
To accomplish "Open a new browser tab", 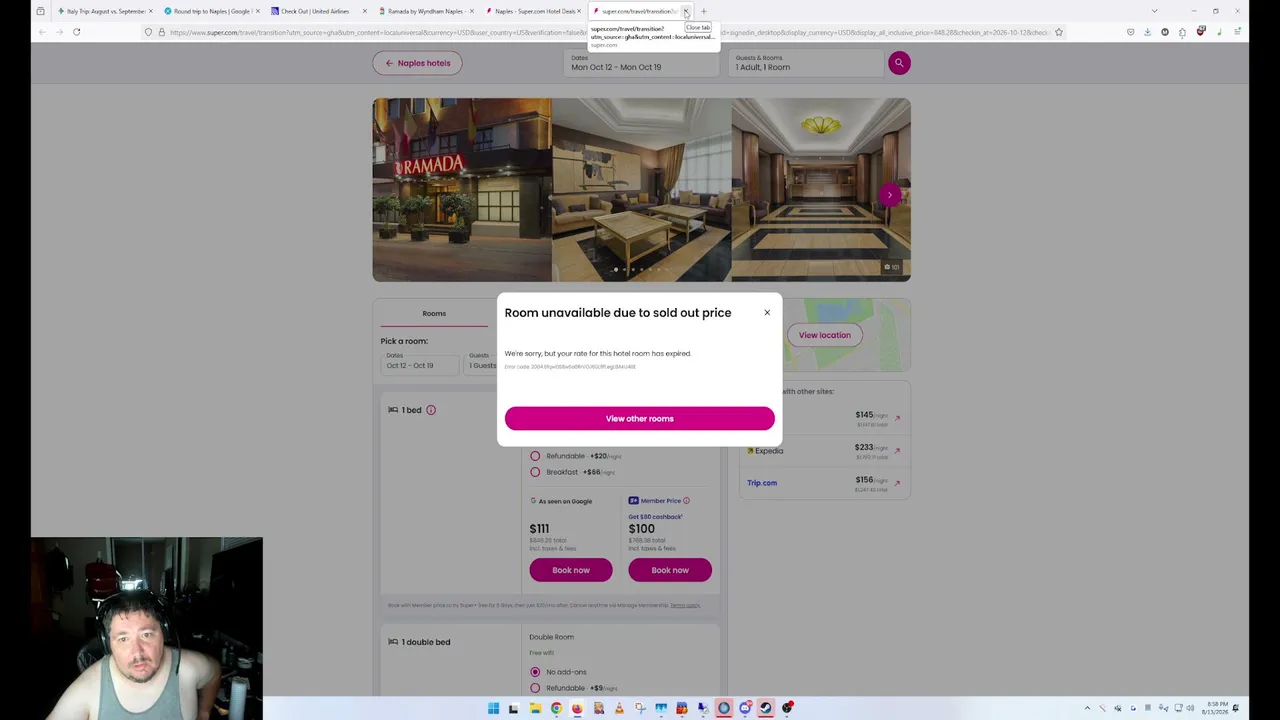I will pyautogui.click(x=704, y=11).
